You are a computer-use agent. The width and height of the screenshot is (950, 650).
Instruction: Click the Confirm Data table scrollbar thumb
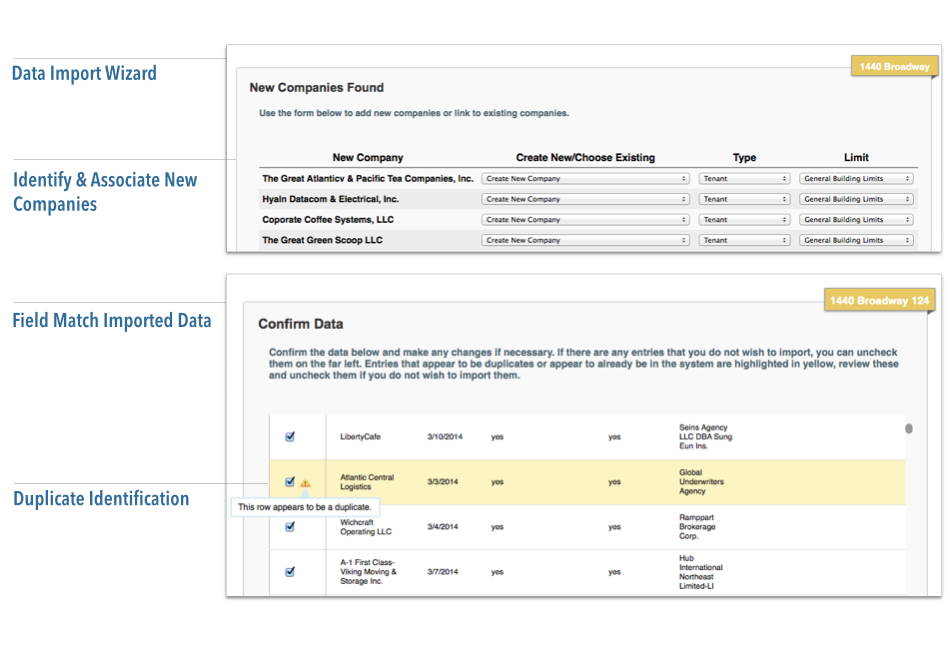pos(909,429)
